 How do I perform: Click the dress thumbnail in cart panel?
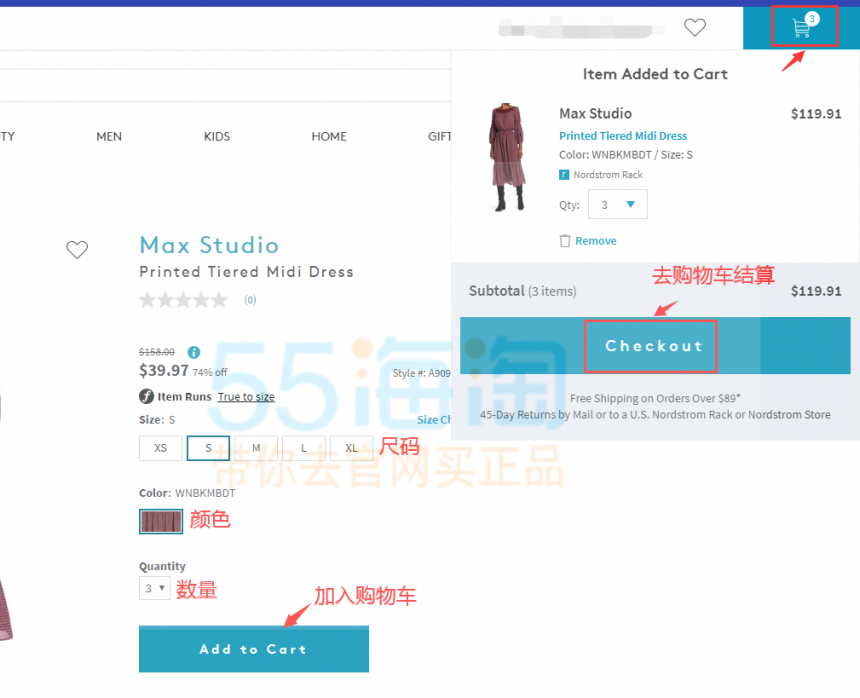pyautogui.click(x=506, y=157)
